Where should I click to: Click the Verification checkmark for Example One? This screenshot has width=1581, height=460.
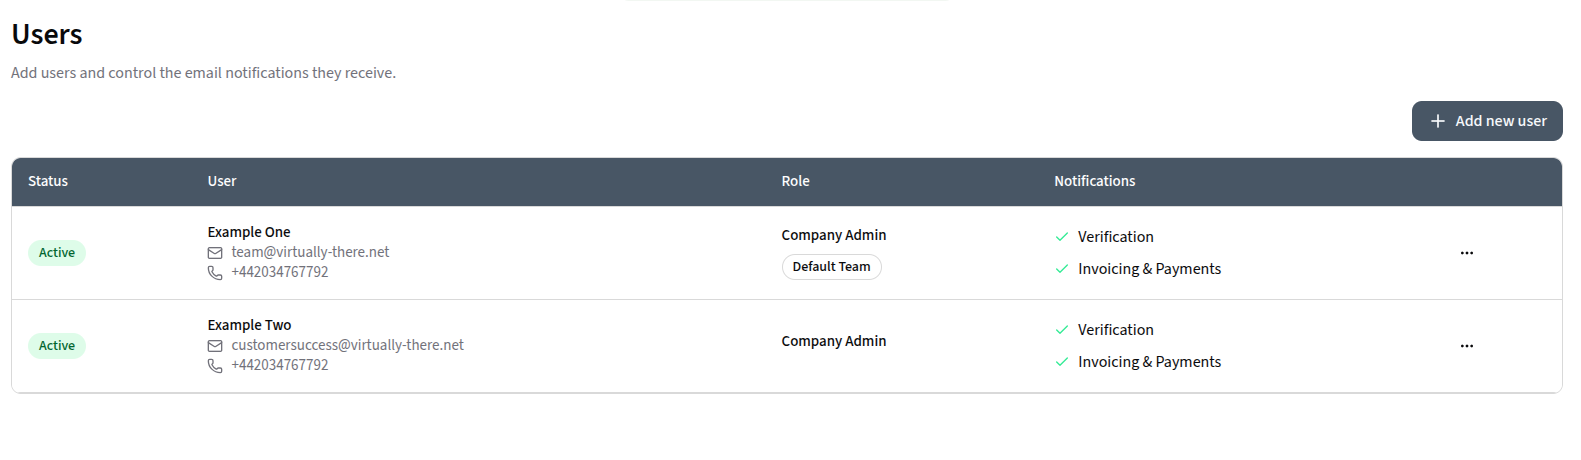click(x=1062, y=237)
